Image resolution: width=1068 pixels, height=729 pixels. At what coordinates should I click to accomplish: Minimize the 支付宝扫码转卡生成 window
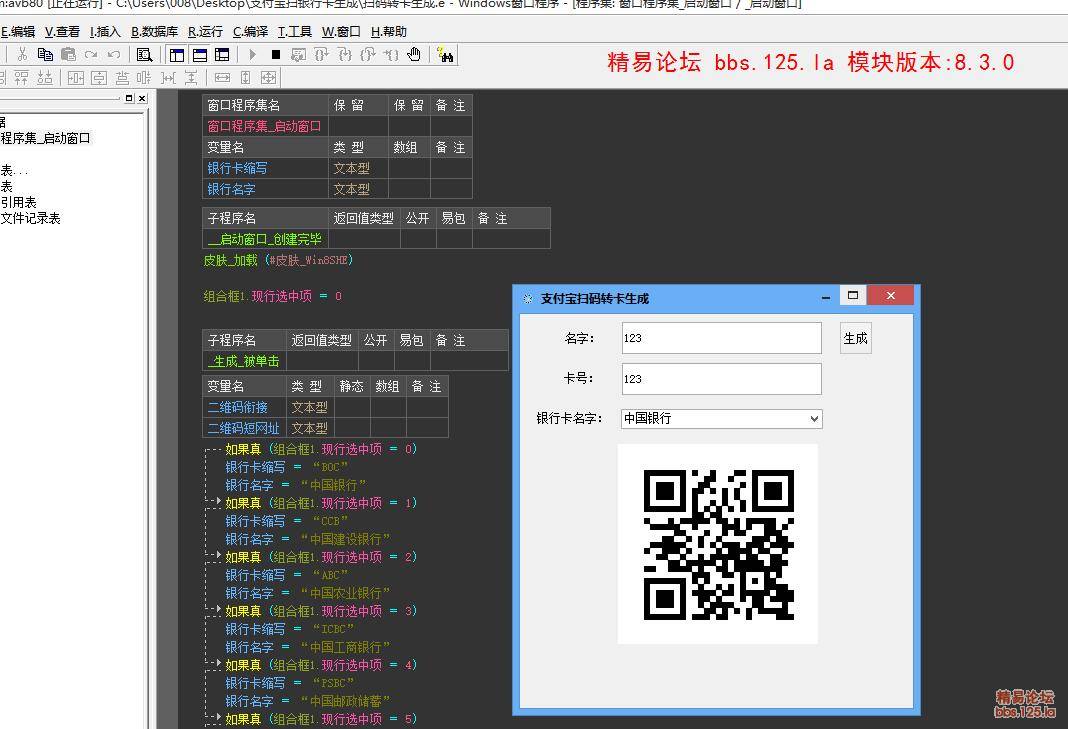click(x=826, y=298)
